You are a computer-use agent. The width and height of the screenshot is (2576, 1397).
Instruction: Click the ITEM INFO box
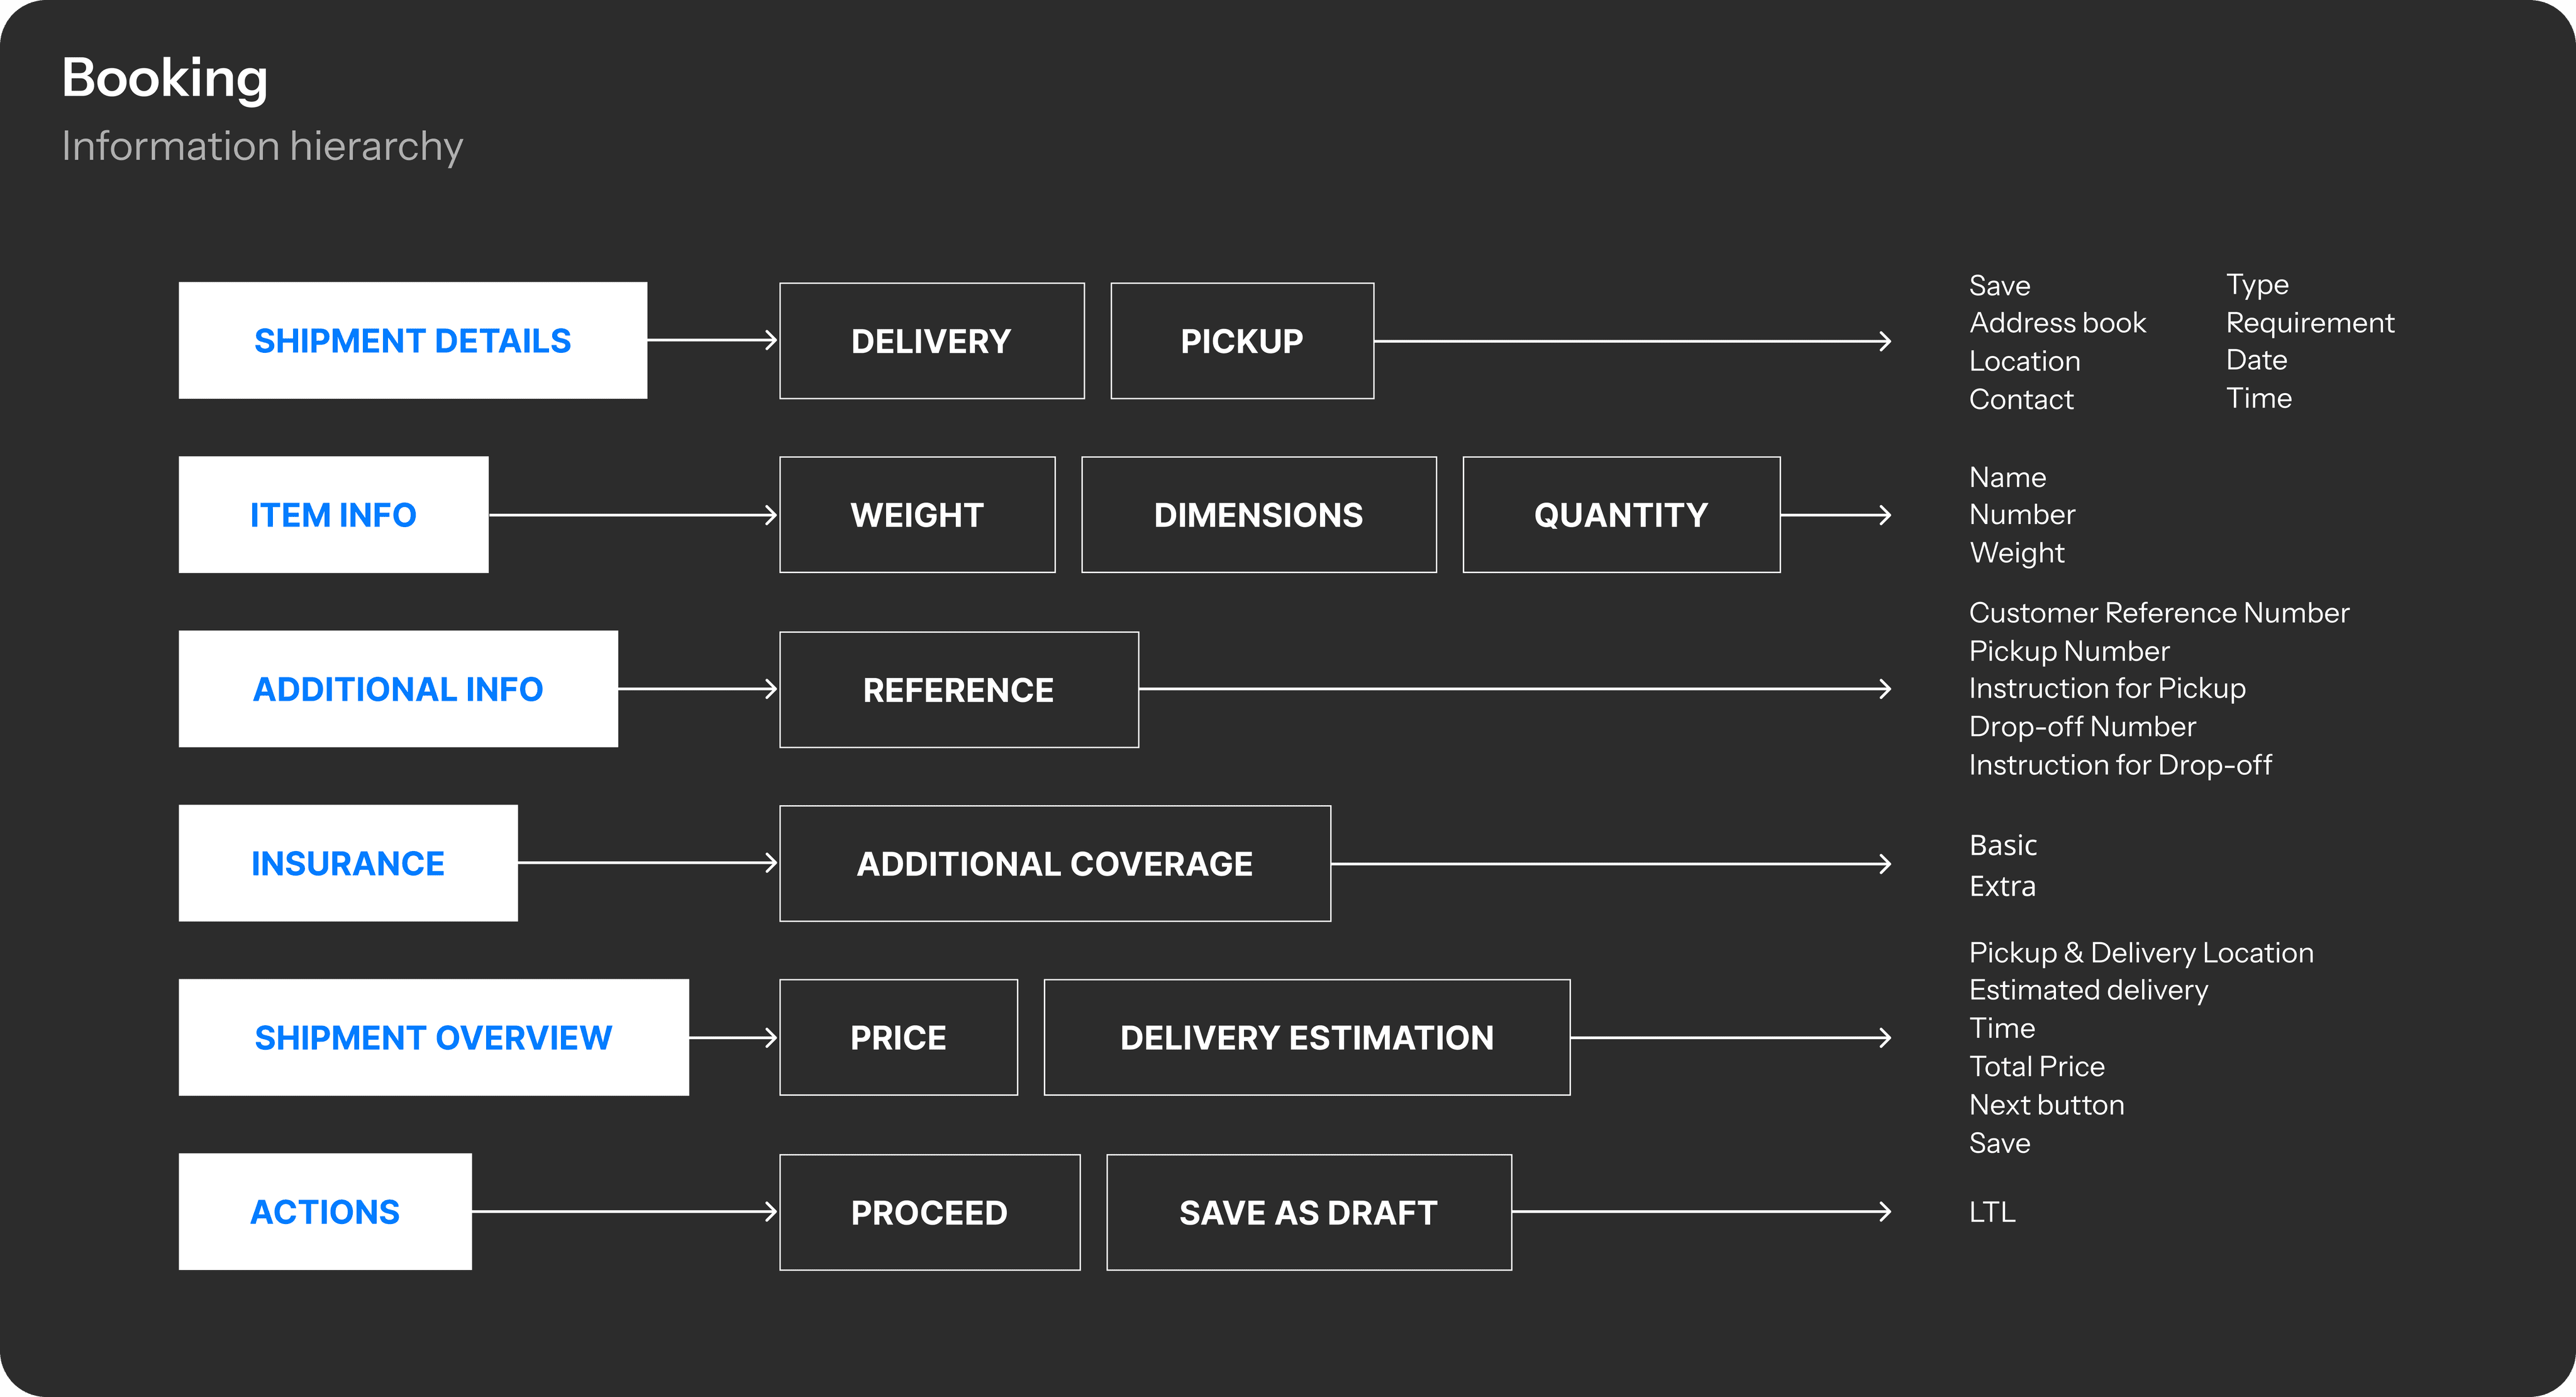tap(333, 515)
